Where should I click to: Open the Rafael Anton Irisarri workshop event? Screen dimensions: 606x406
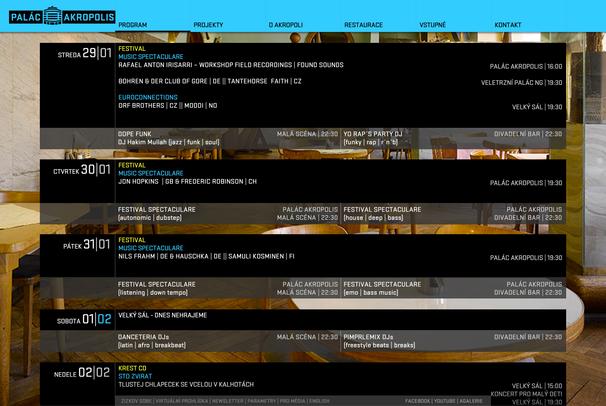[230, 65]
